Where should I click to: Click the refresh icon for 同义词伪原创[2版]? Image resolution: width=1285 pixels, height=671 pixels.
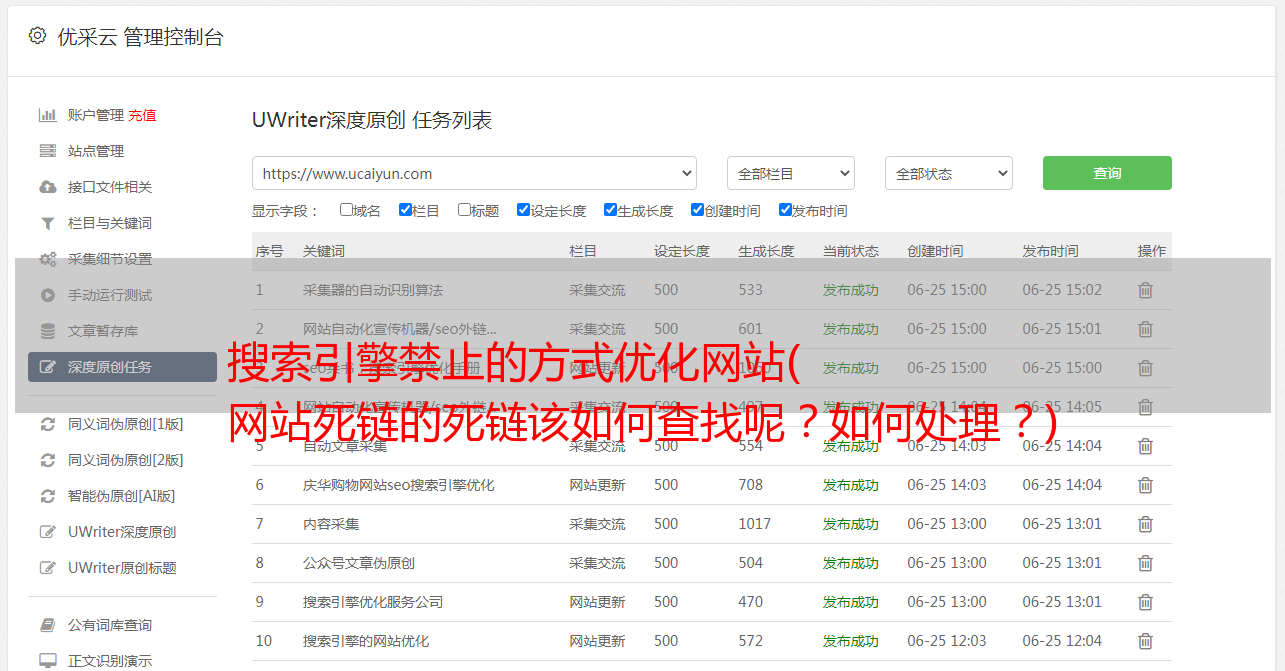[x=47, y=460]
